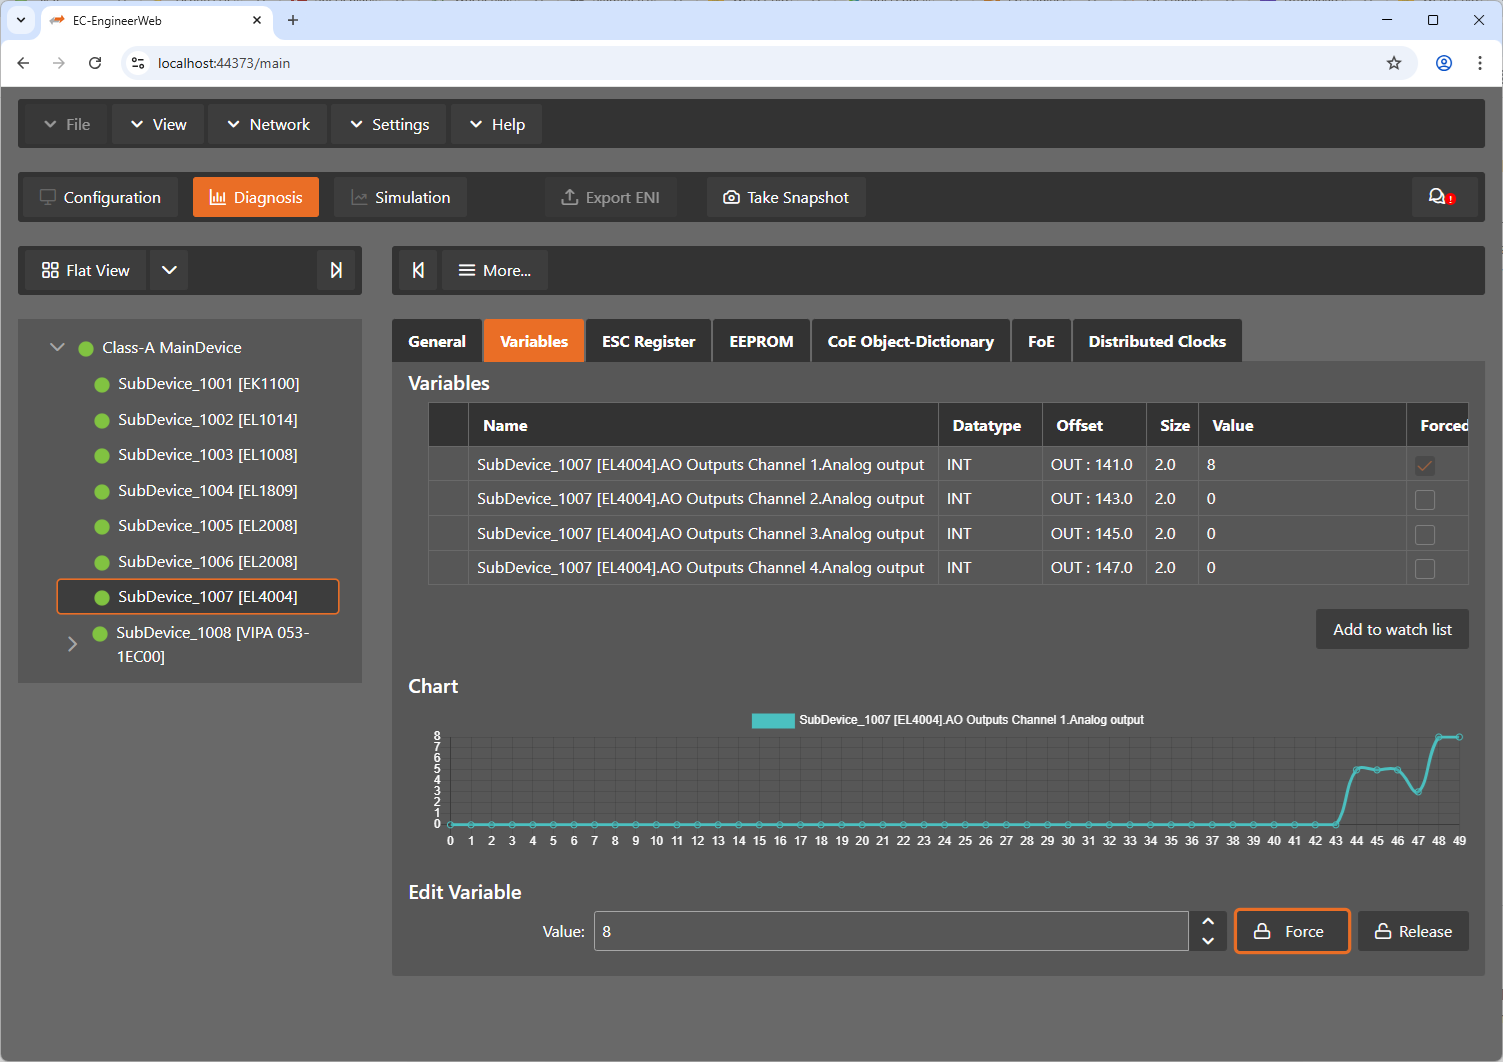The width and height of the screenshot is (1503, 1062).
Task: Select the Channel 2.Analog output variable row
Action: (948, 499)
